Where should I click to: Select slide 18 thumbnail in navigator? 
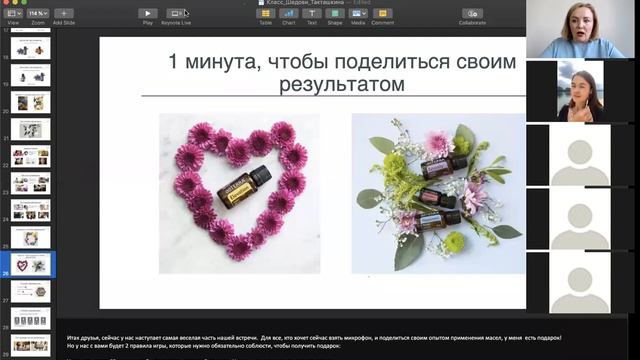(31, 48)
